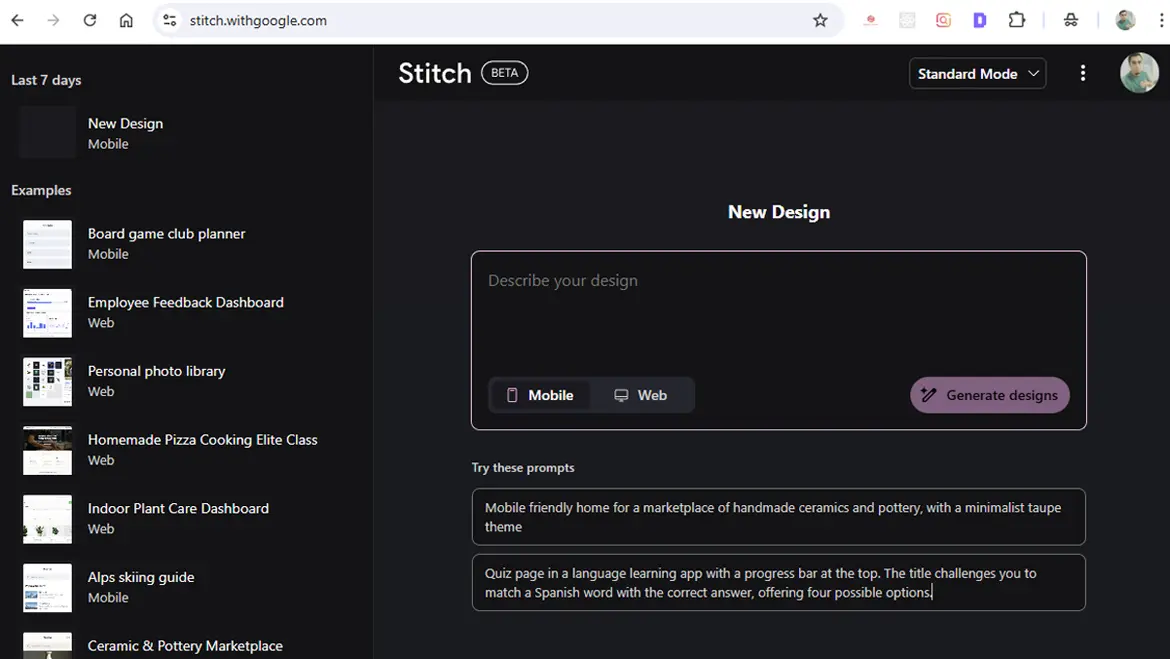Open the red camera-shaped browser extension
The image size is (1170, 659).
[943, 20]
